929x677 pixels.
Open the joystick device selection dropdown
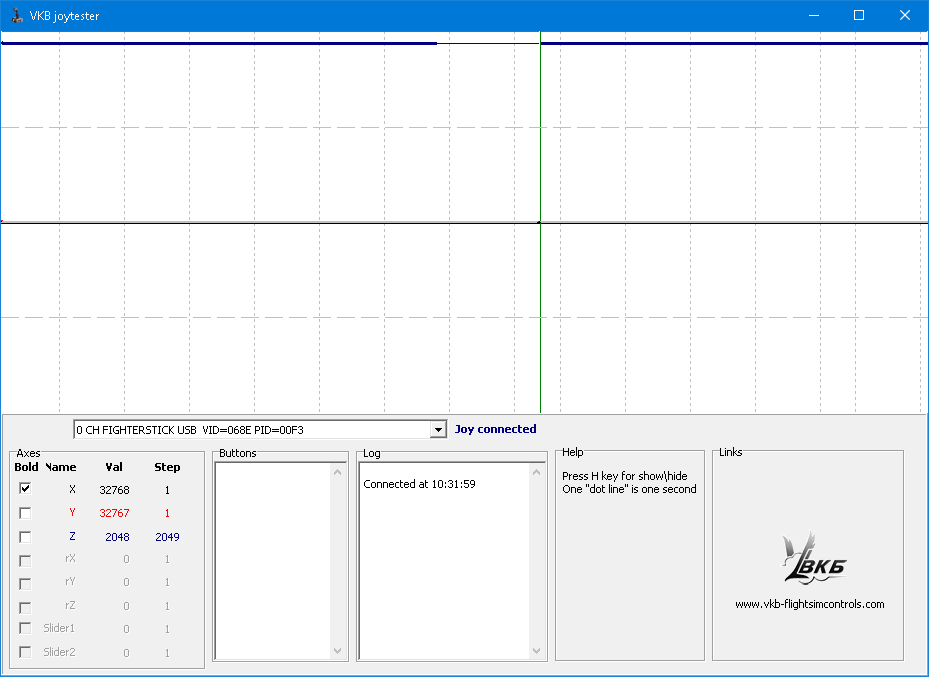(x=437, y=429)
